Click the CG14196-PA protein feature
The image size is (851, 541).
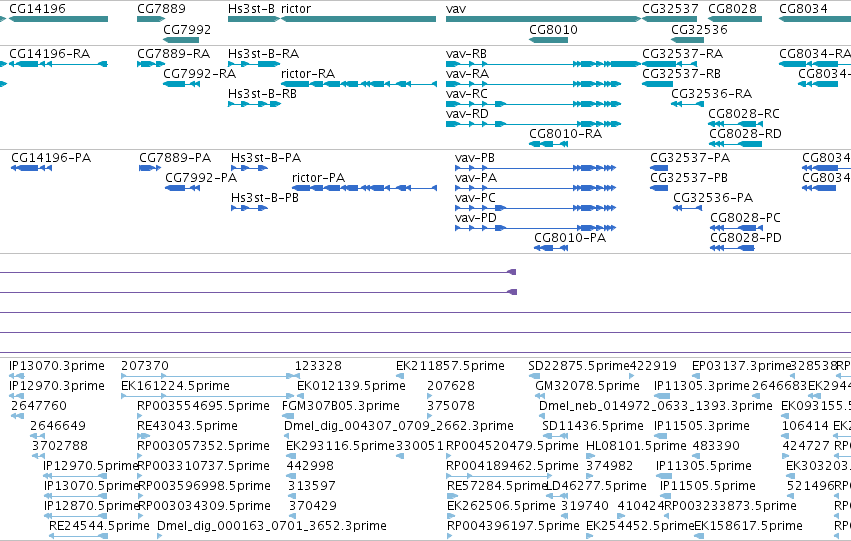click(x=31, y=168)
